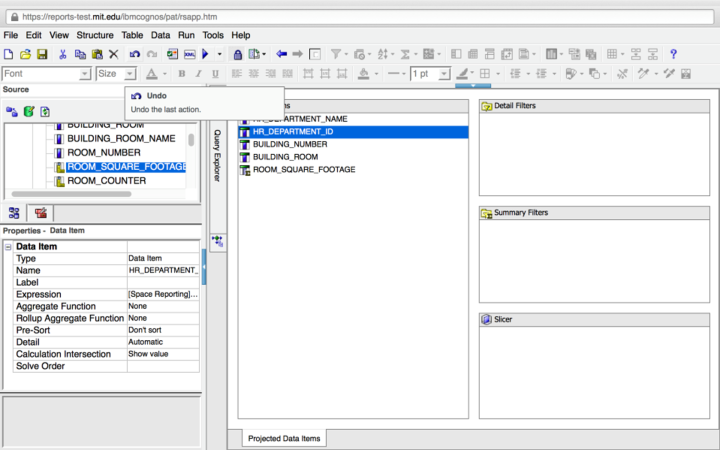Select BUILDING_NUMBER in the data items list

(x=289, y=144)
